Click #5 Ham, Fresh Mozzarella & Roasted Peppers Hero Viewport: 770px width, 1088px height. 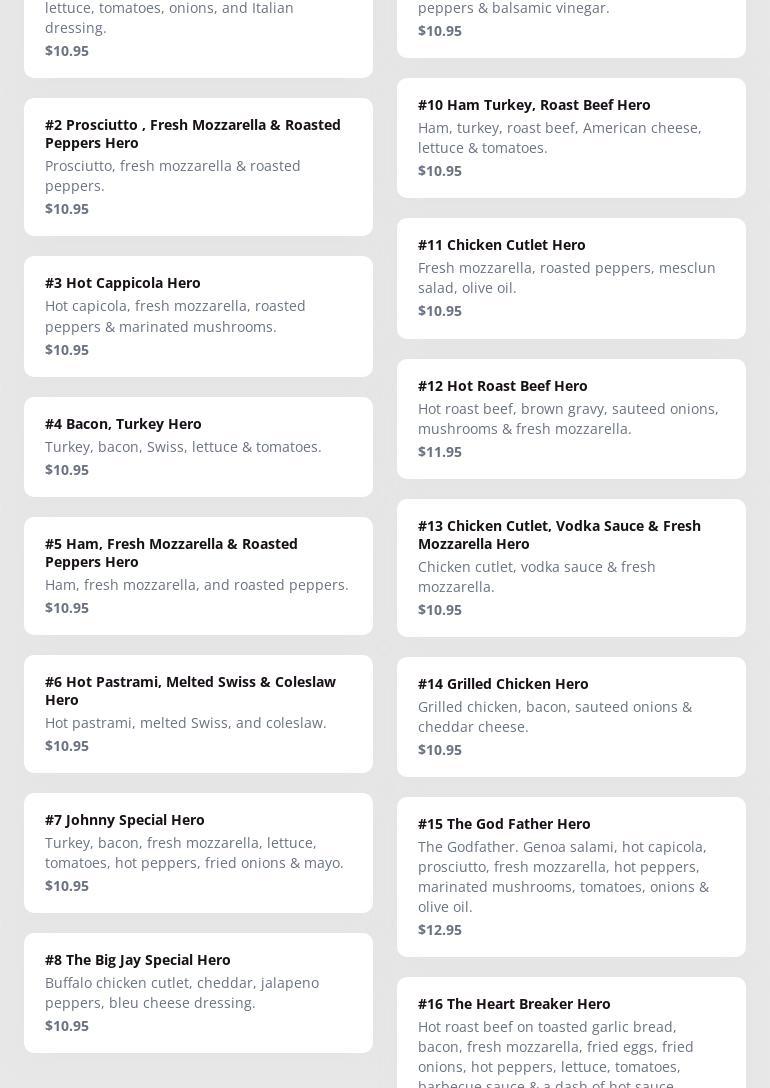171,552
